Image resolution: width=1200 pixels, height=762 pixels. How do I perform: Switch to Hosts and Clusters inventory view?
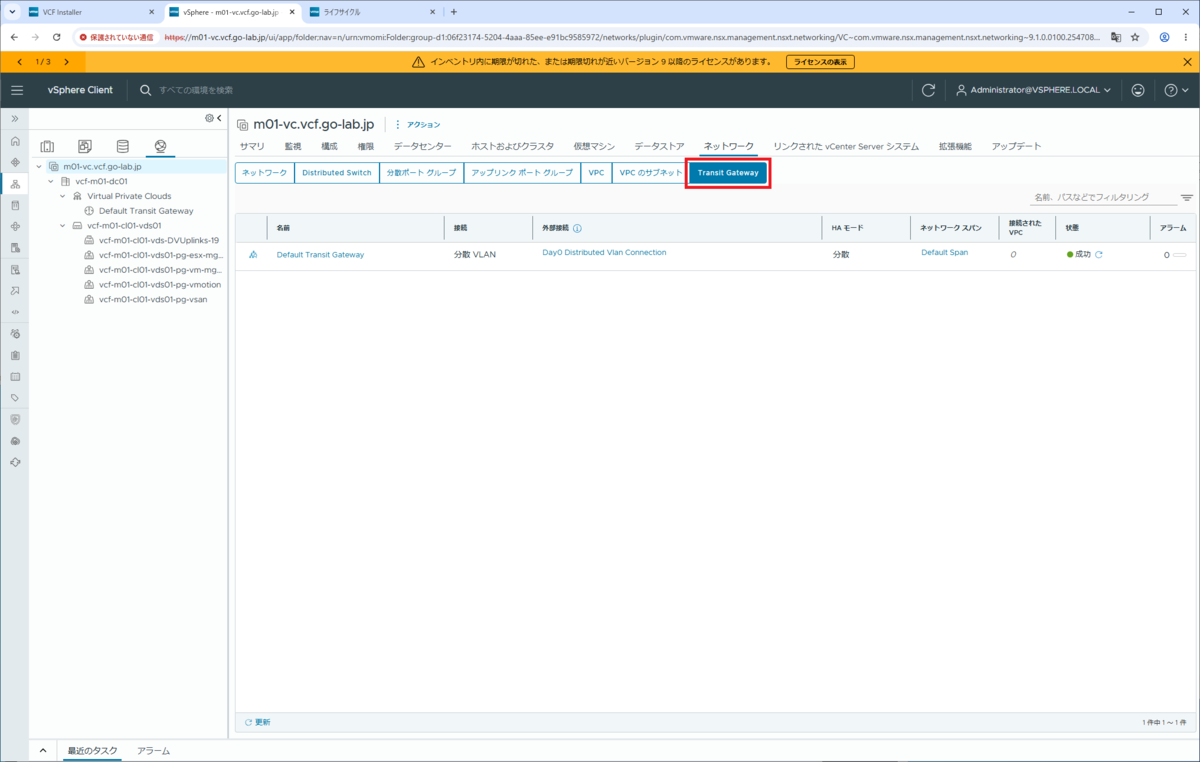pos(47,146)
